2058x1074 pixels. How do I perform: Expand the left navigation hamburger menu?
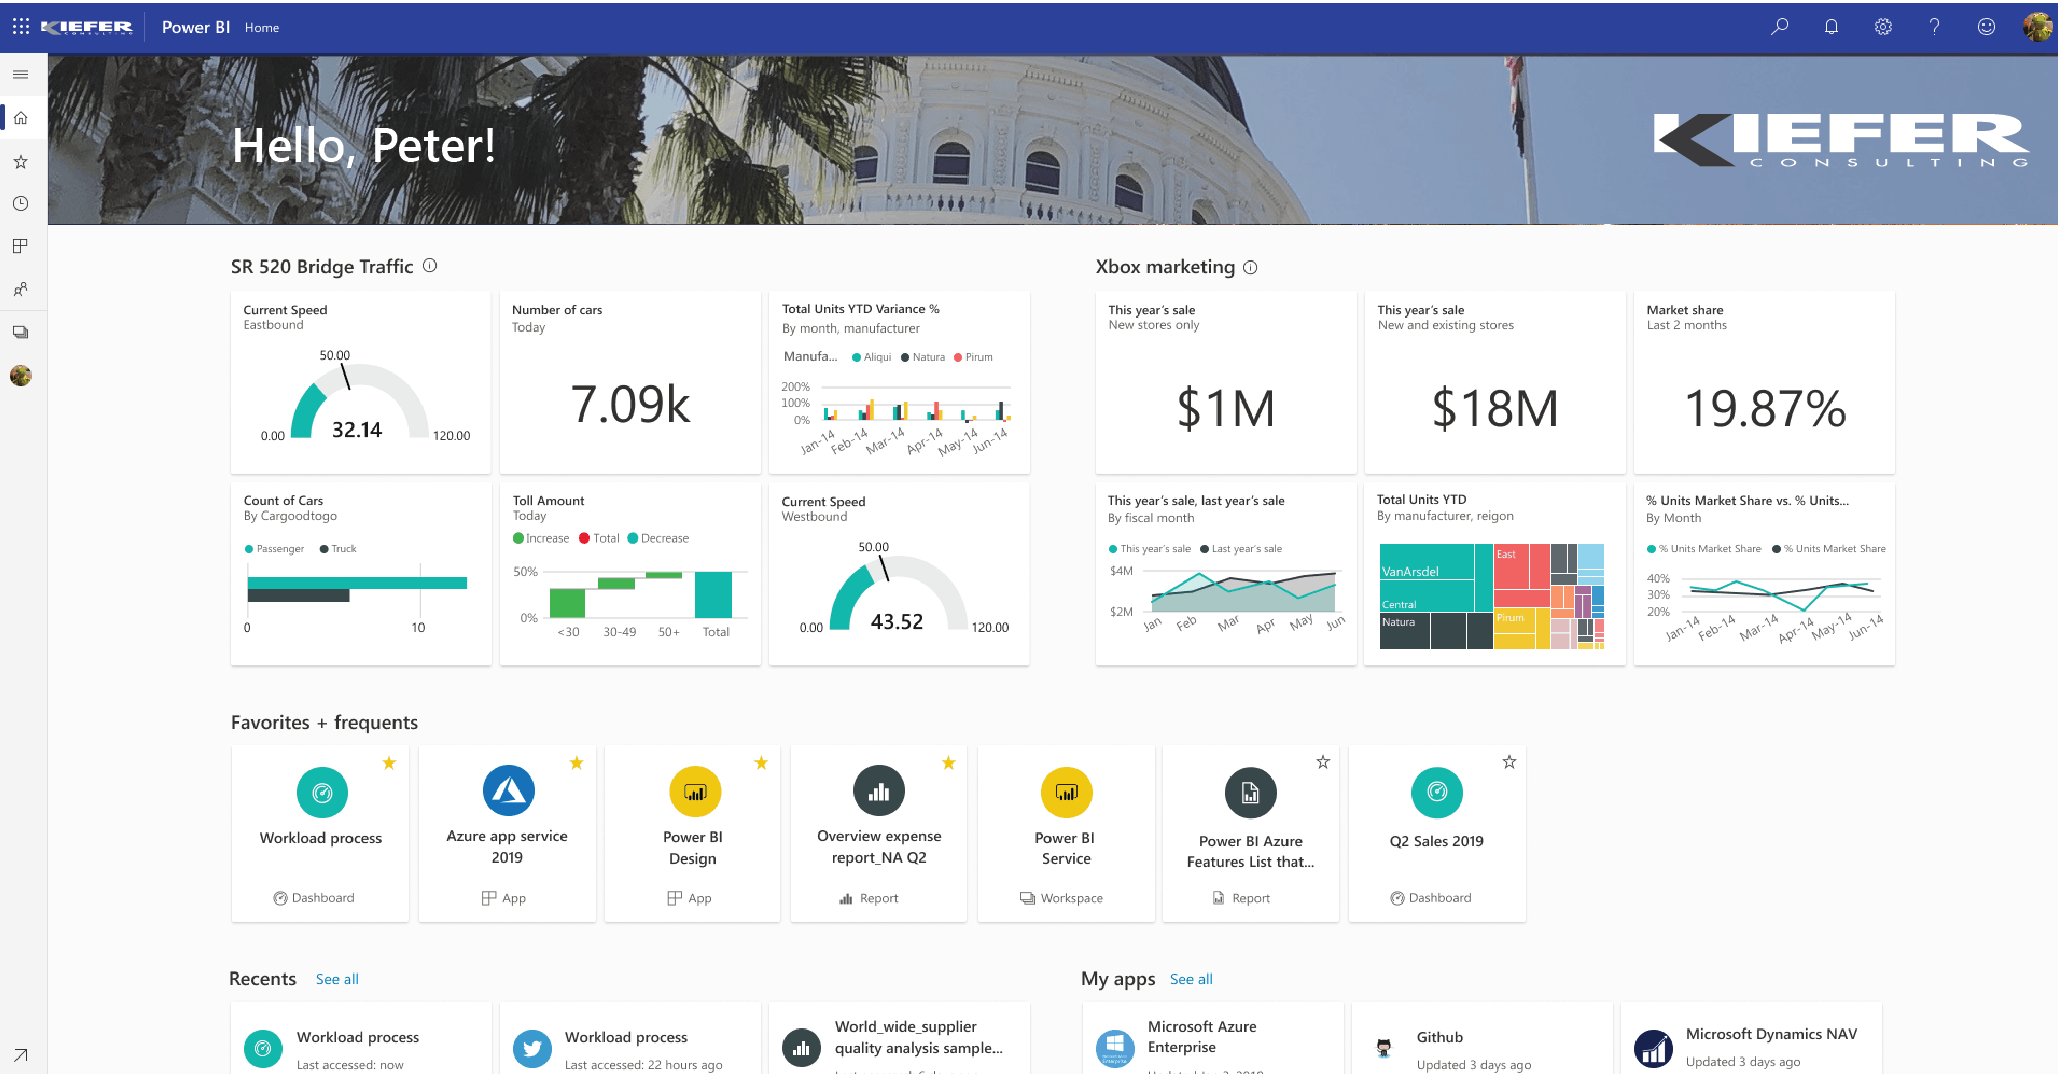(x=20, y=74)
